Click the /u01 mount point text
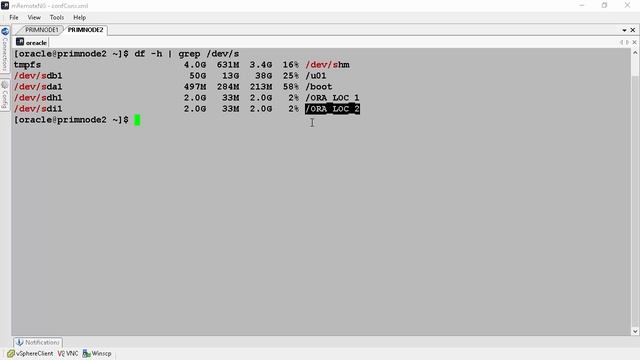 coord(316,76)
